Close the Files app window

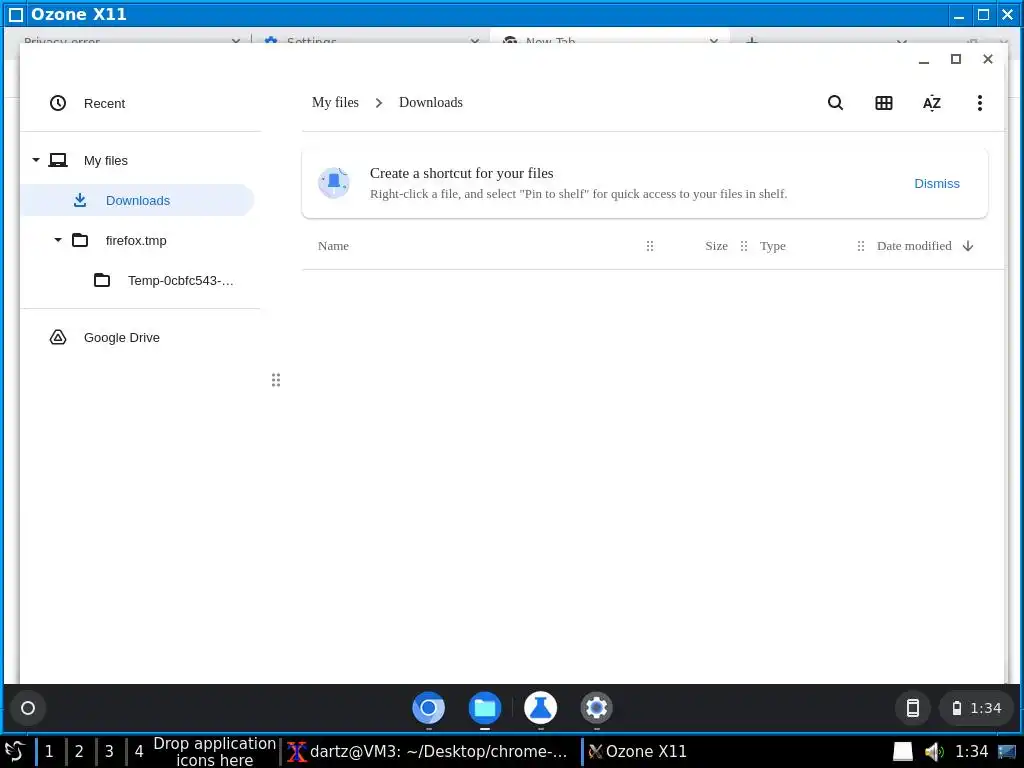tap(987, 59)
